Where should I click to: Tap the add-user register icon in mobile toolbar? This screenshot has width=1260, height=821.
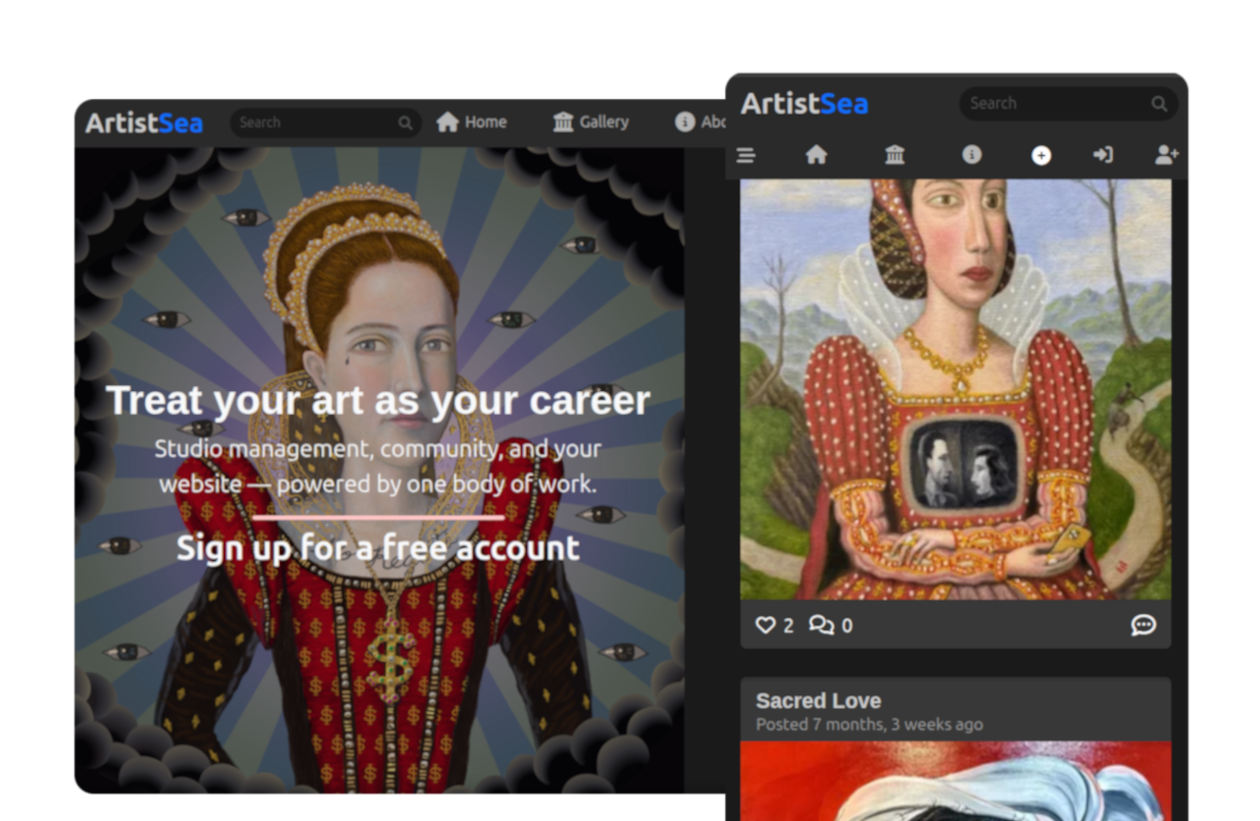coord(1167,155)
